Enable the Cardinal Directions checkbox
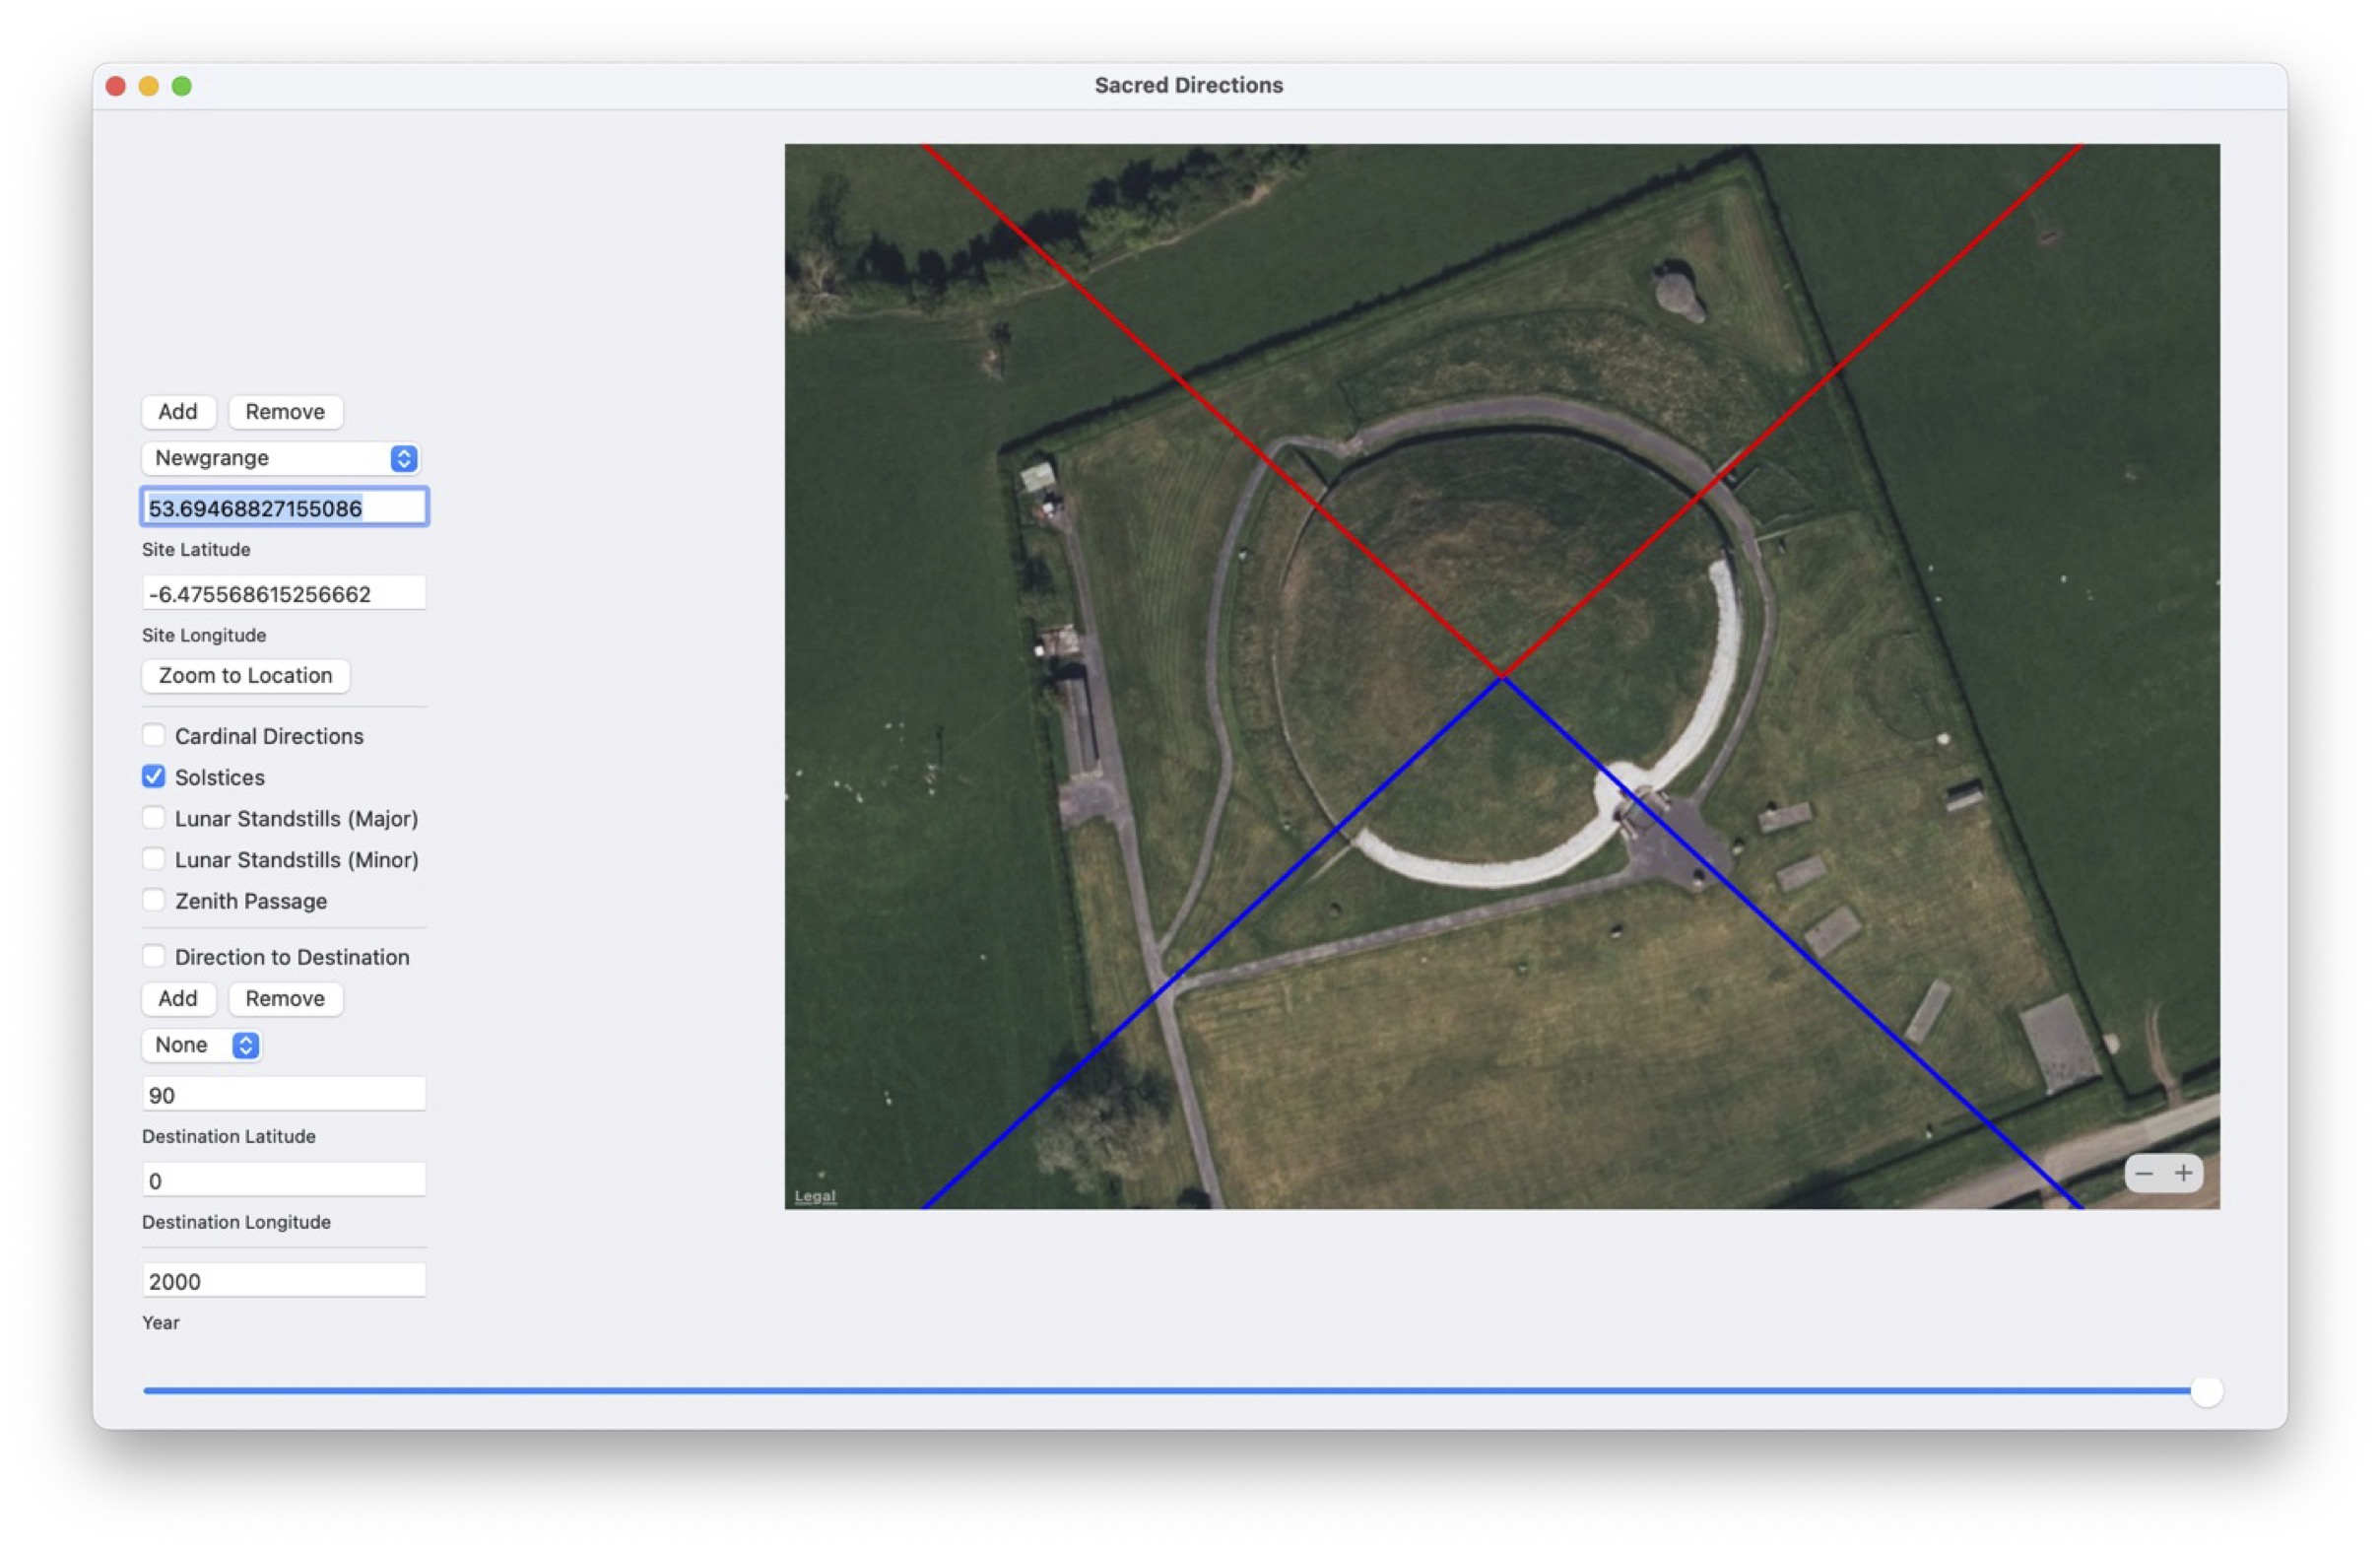The height and width of the screenshot is (1552, 2380). coord(154,736)
